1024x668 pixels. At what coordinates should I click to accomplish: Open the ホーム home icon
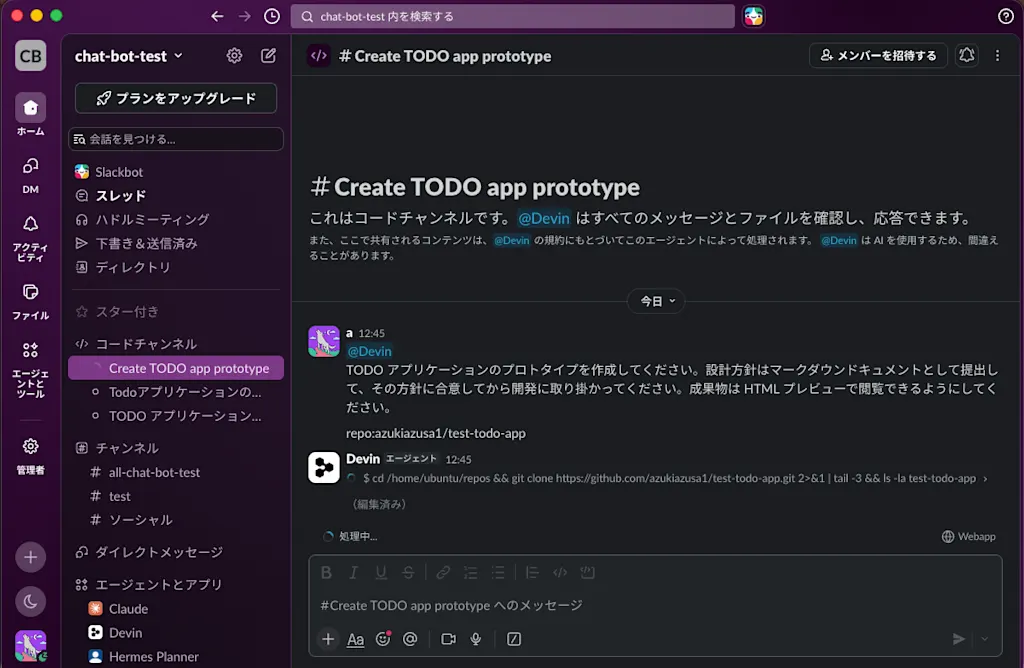[31, 108]
